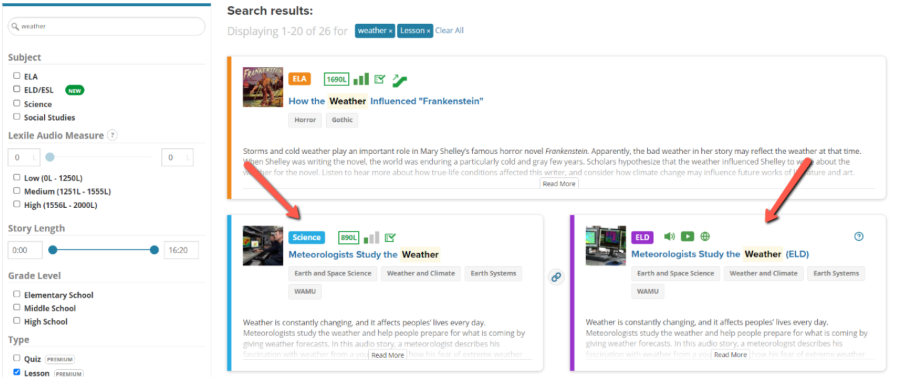The height and width of the screenshot is (384, 913).
Task: Click the chain link icon between cards
Action: click(556, 277)
